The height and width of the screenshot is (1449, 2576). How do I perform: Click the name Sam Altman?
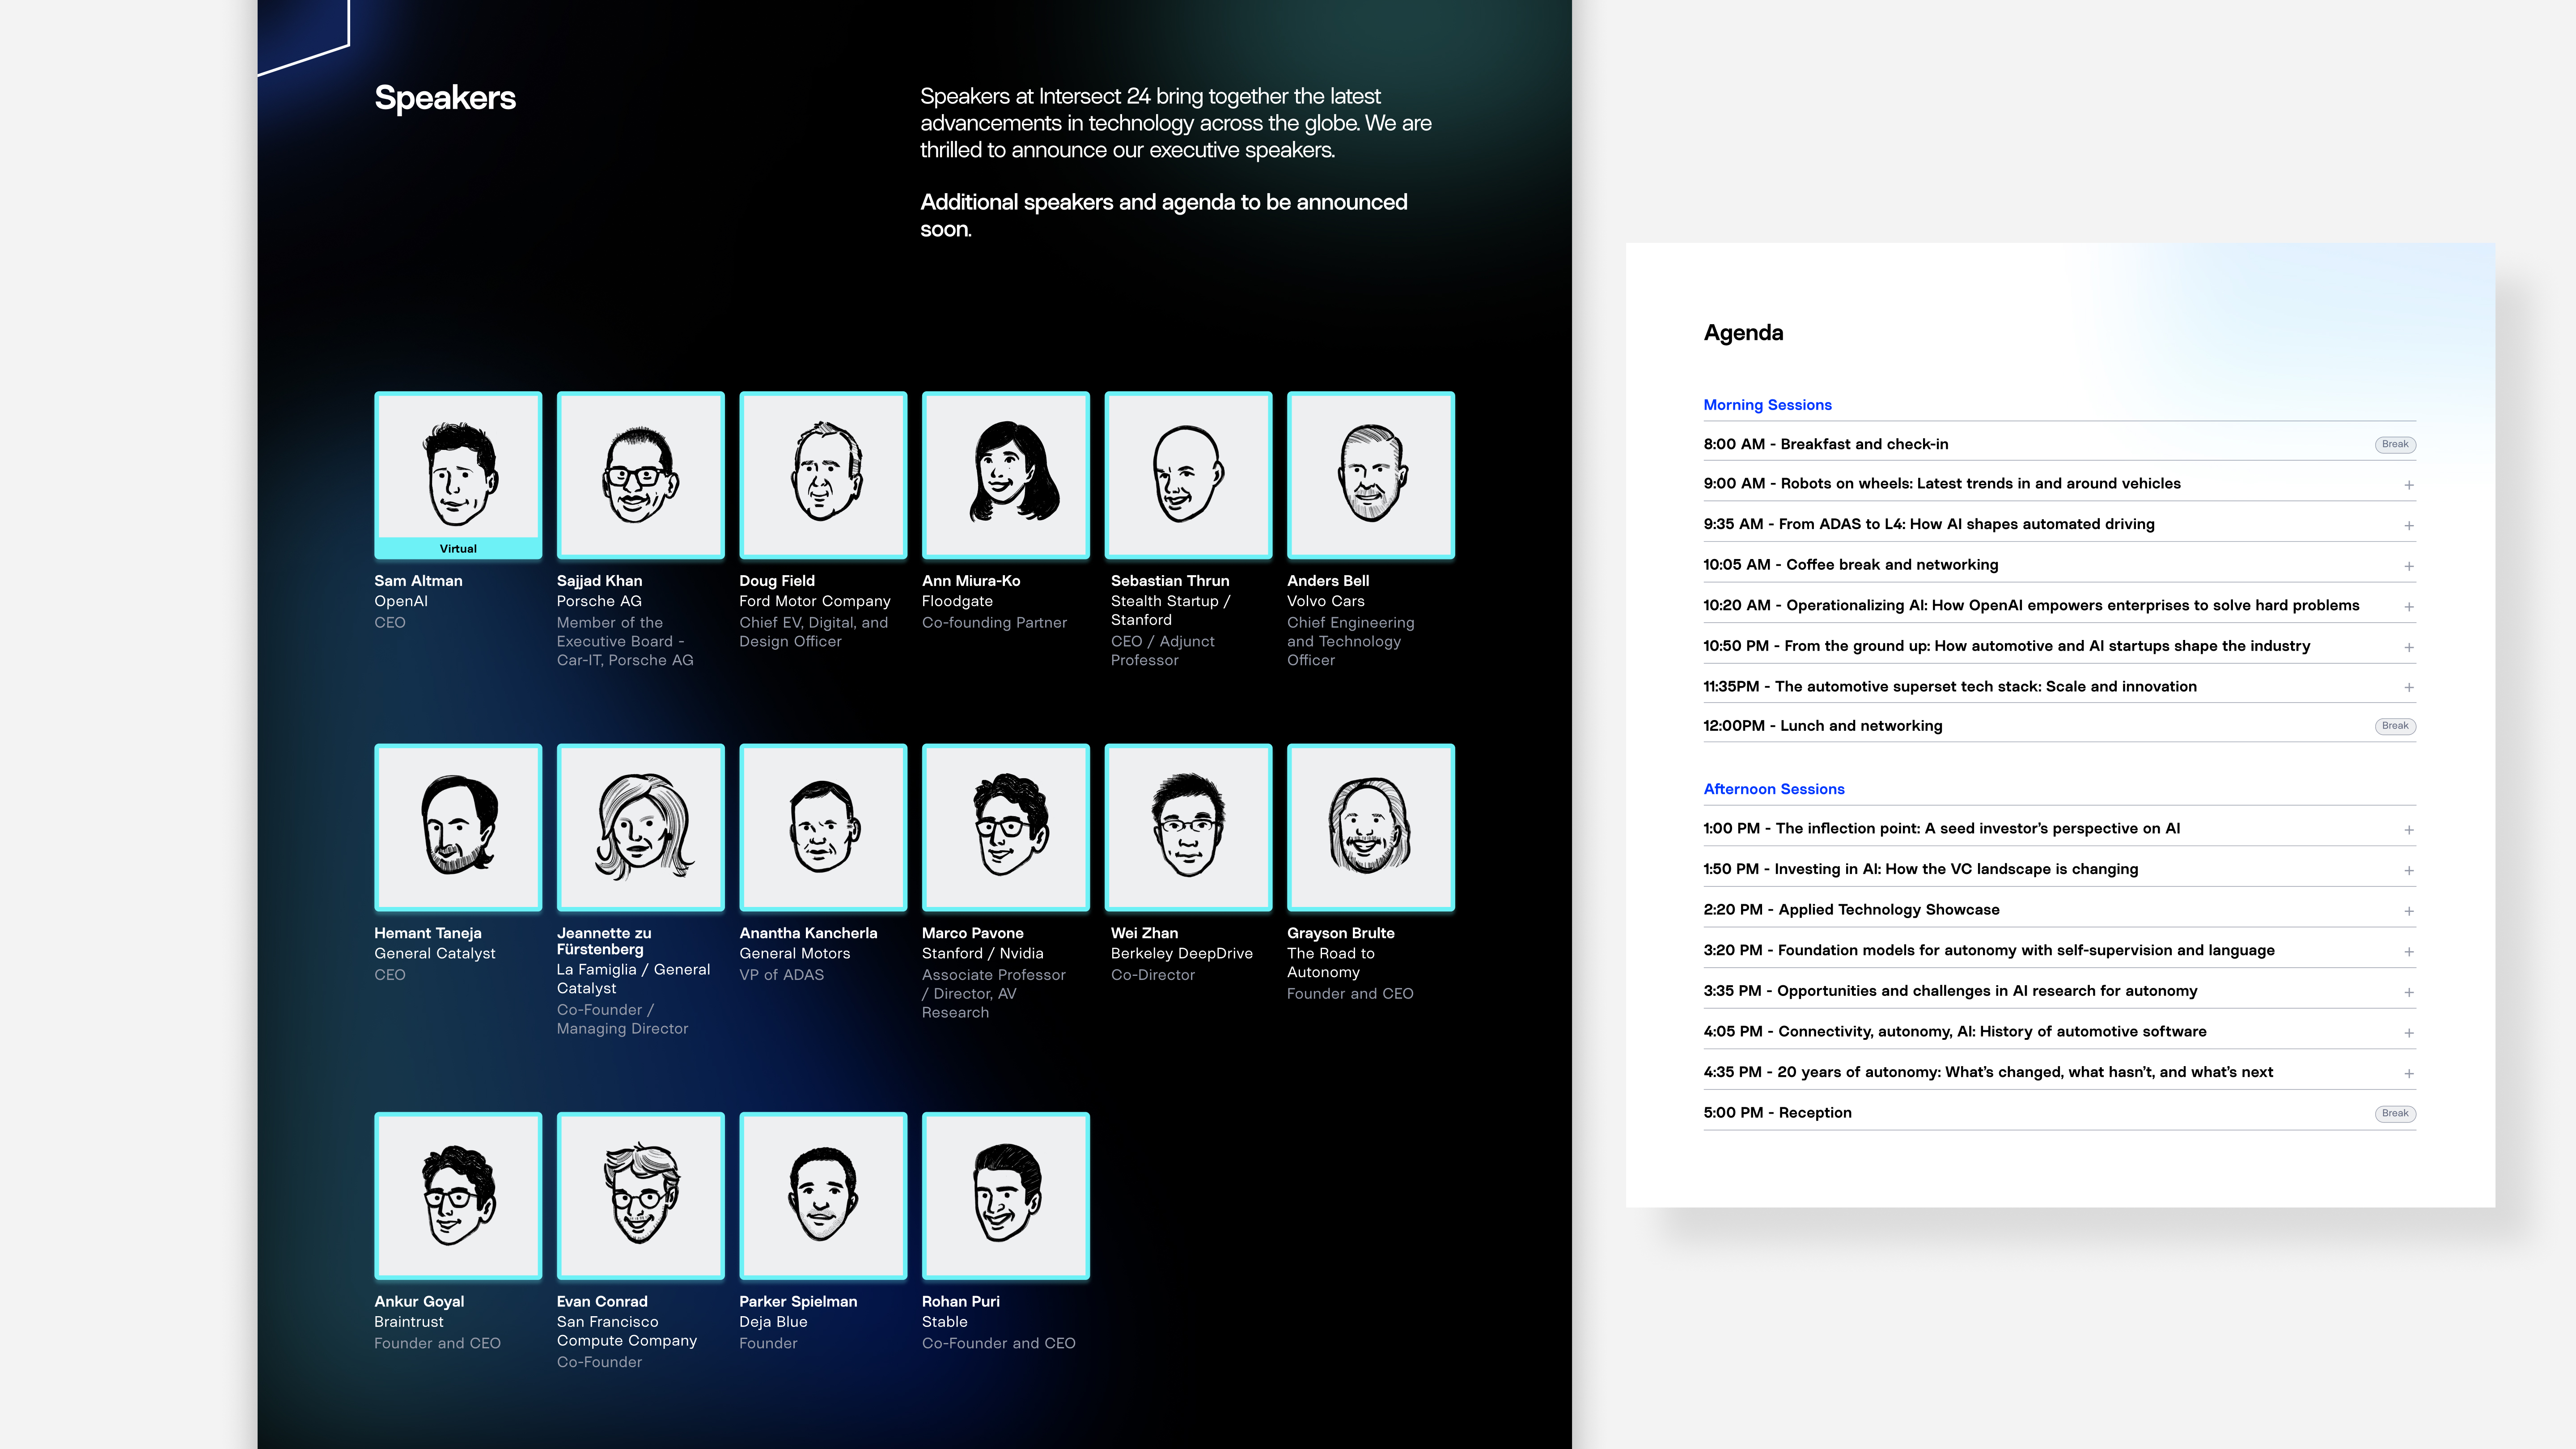418,581
